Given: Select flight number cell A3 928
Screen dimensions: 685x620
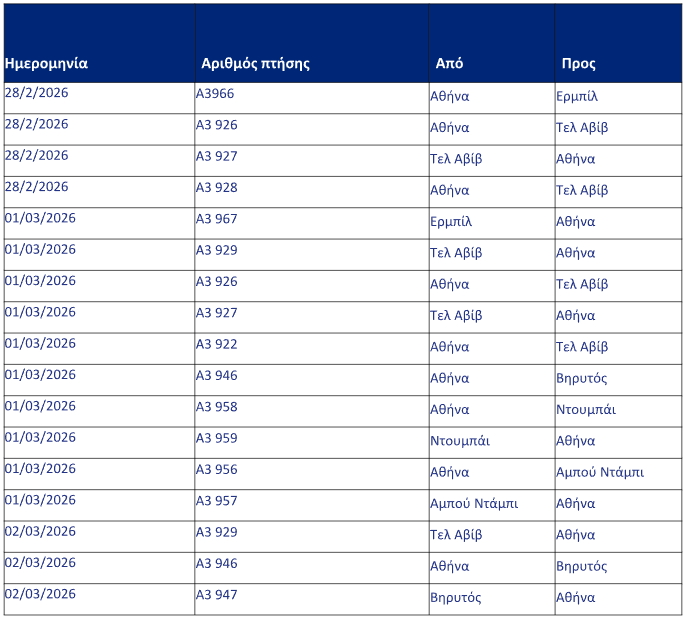Looking at the screenshot, I should tap(217, 188).
